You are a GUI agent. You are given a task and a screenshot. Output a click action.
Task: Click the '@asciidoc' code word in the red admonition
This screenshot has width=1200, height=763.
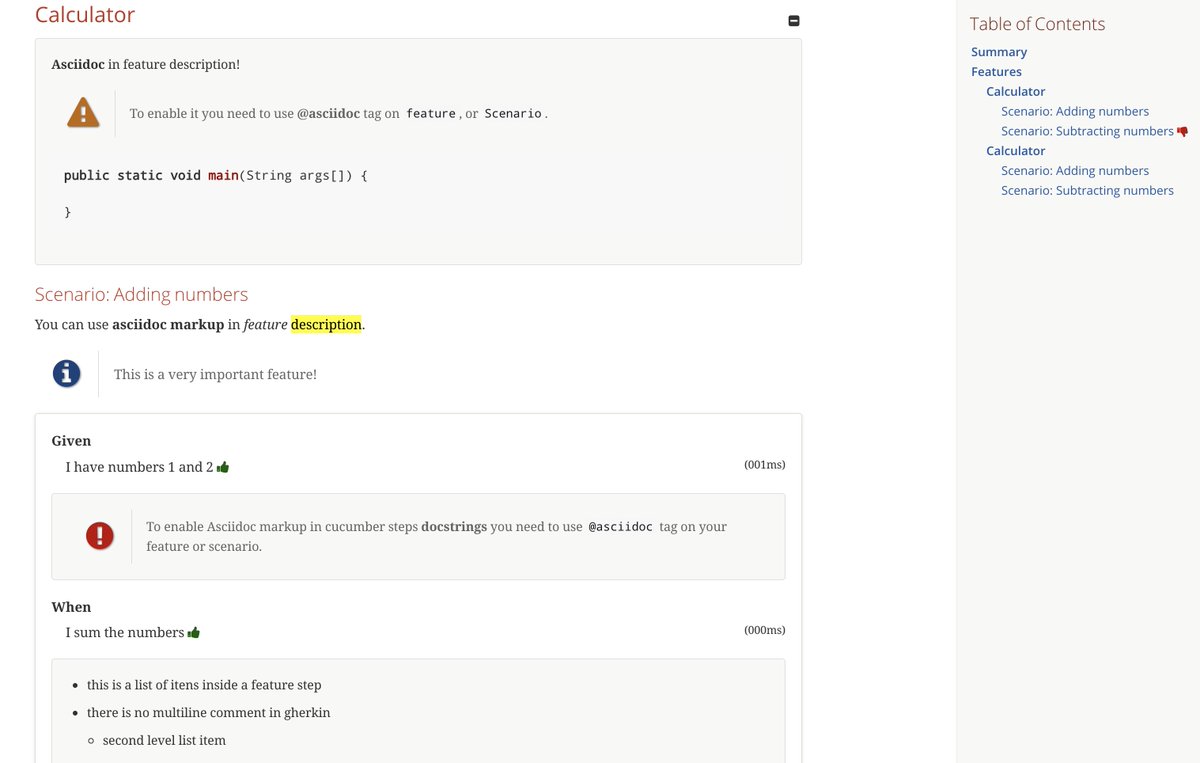[x=620, y=526]
